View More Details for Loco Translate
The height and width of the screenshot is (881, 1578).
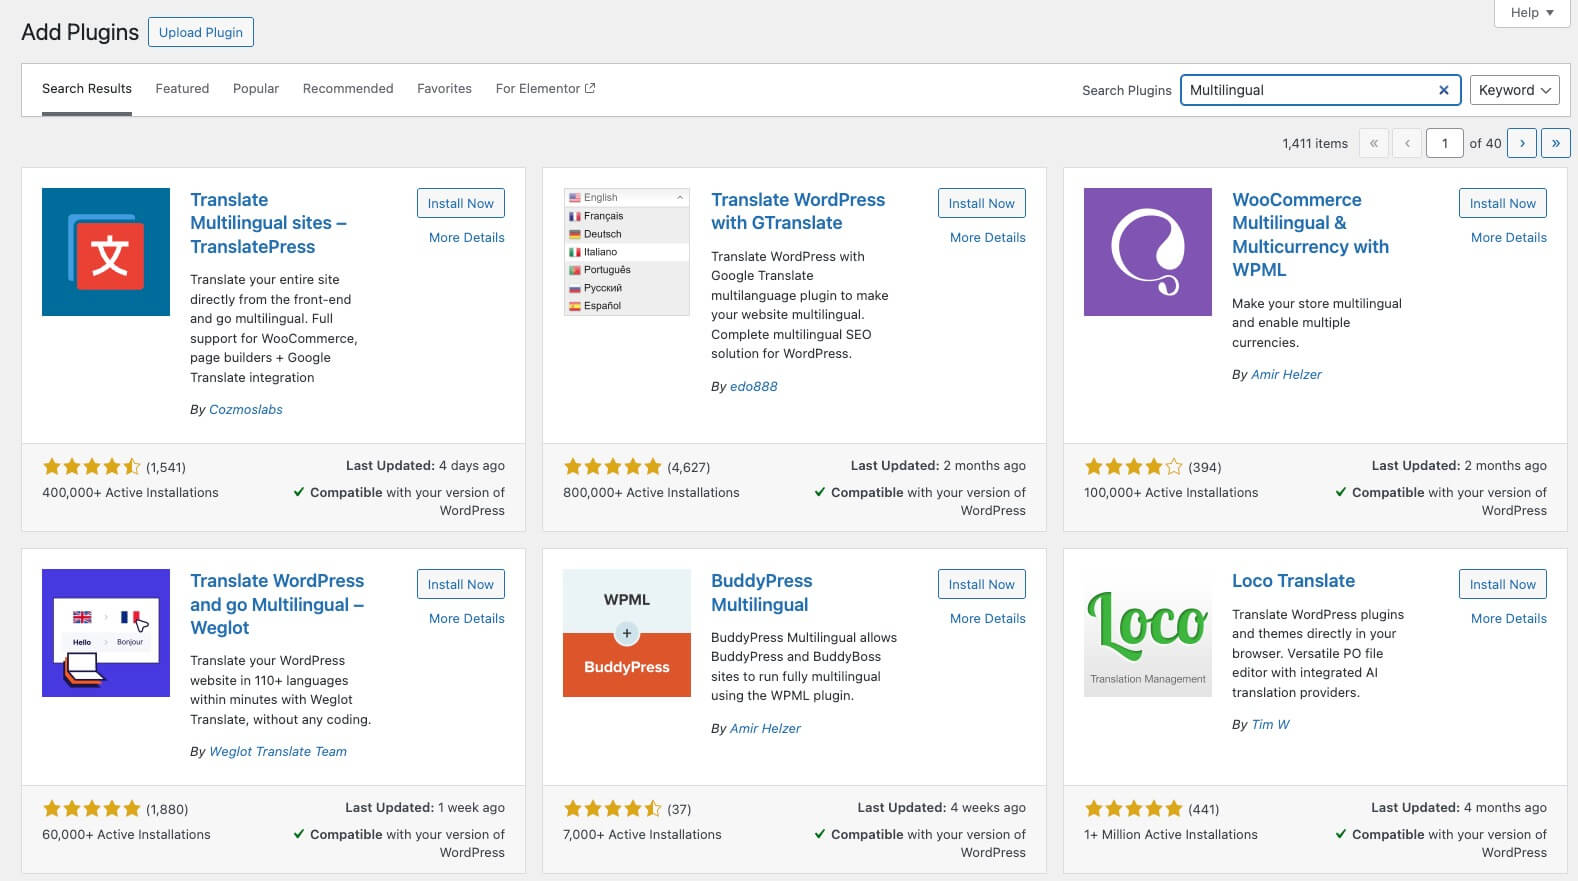point(1509,619)
